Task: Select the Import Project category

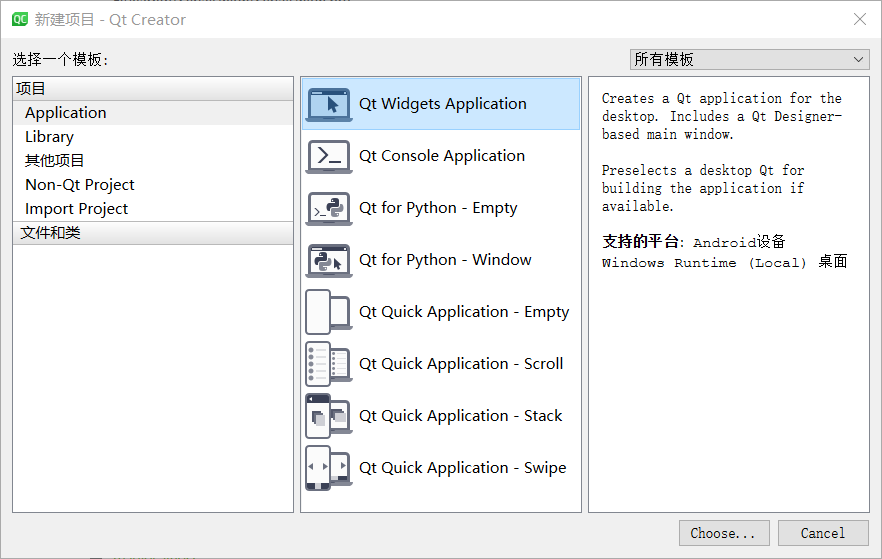Action: [x=77, y=209]
